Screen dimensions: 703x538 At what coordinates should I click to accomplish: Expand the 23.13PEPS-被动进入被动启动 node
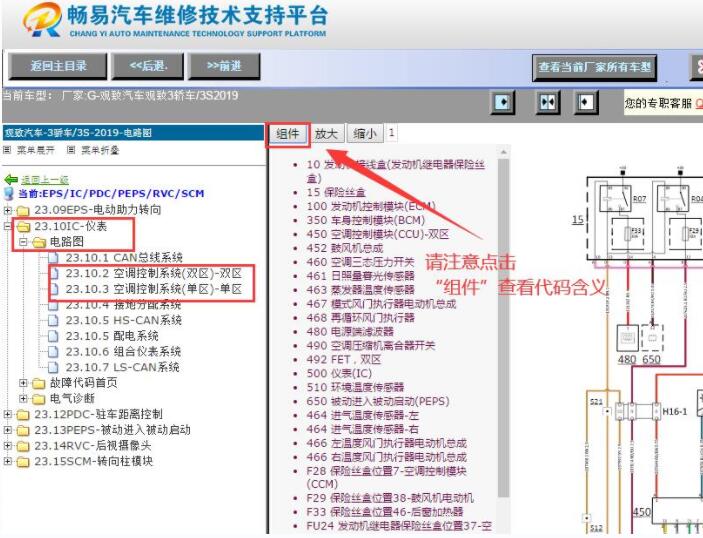click(x=8, y=430)
